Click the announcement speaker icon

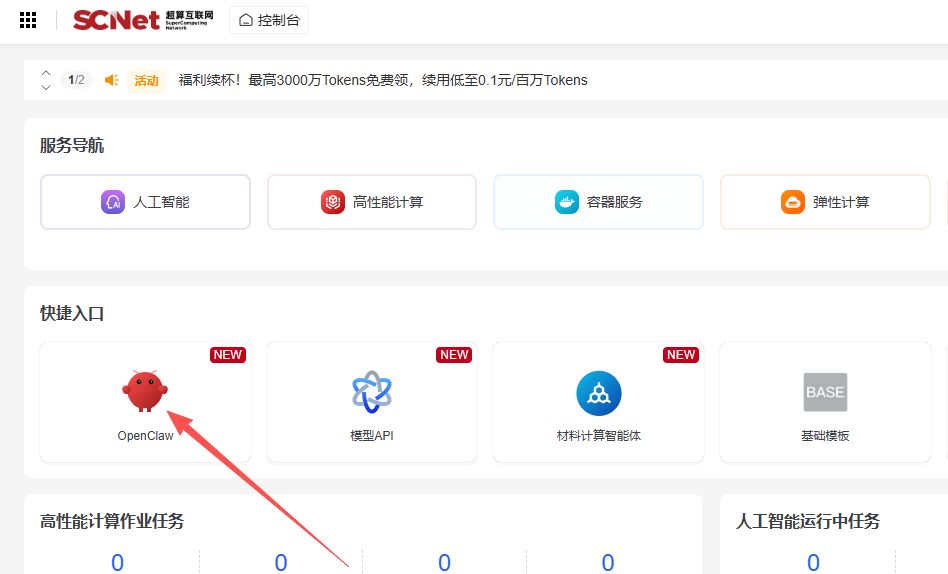pyautogui.click(x=111, y=80)
